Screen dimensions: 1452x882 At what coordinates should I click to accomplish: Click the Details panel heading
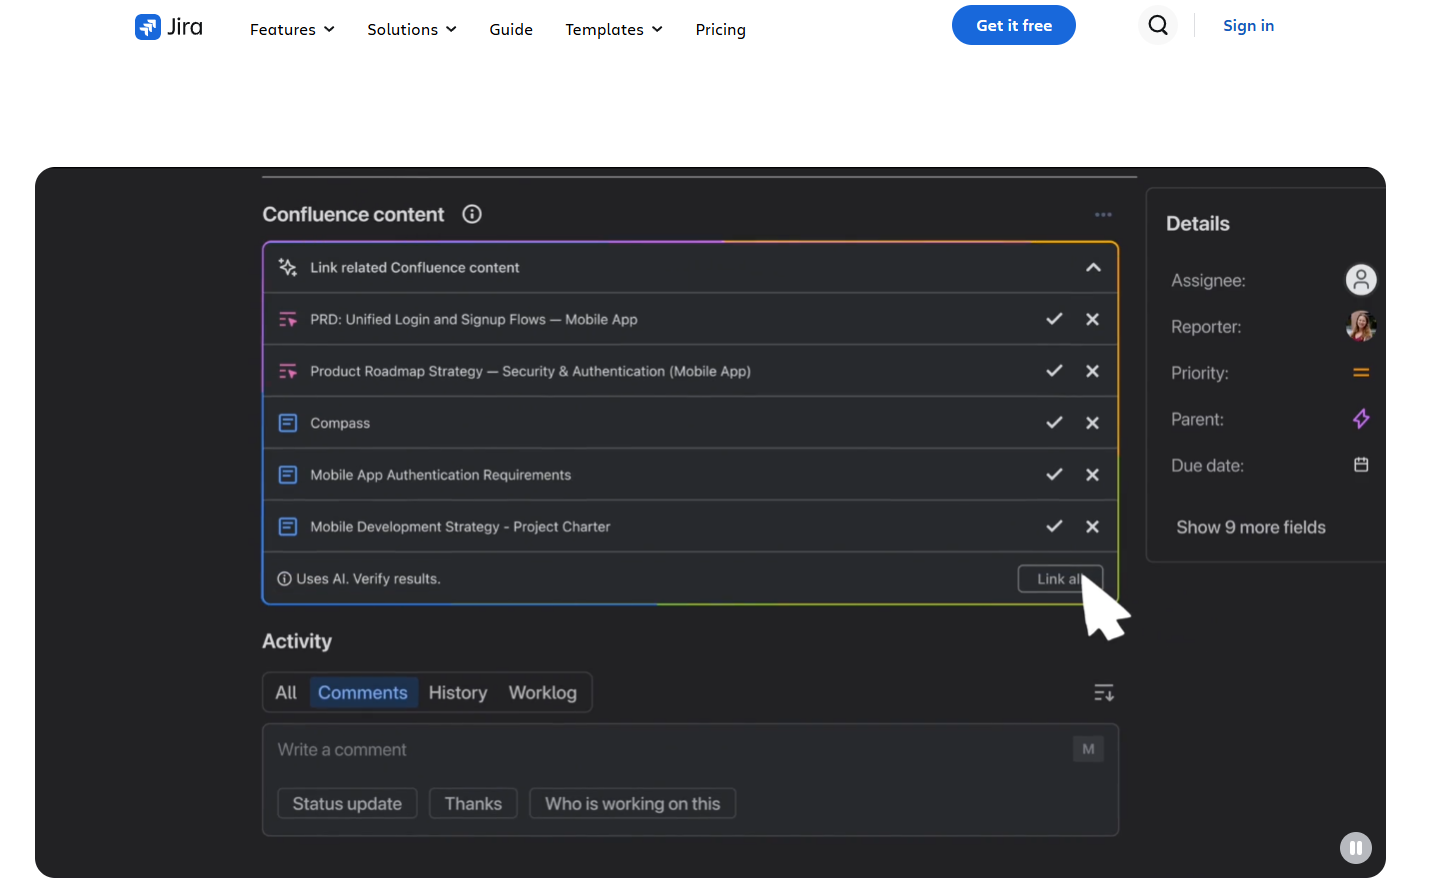coord(1198,223)
